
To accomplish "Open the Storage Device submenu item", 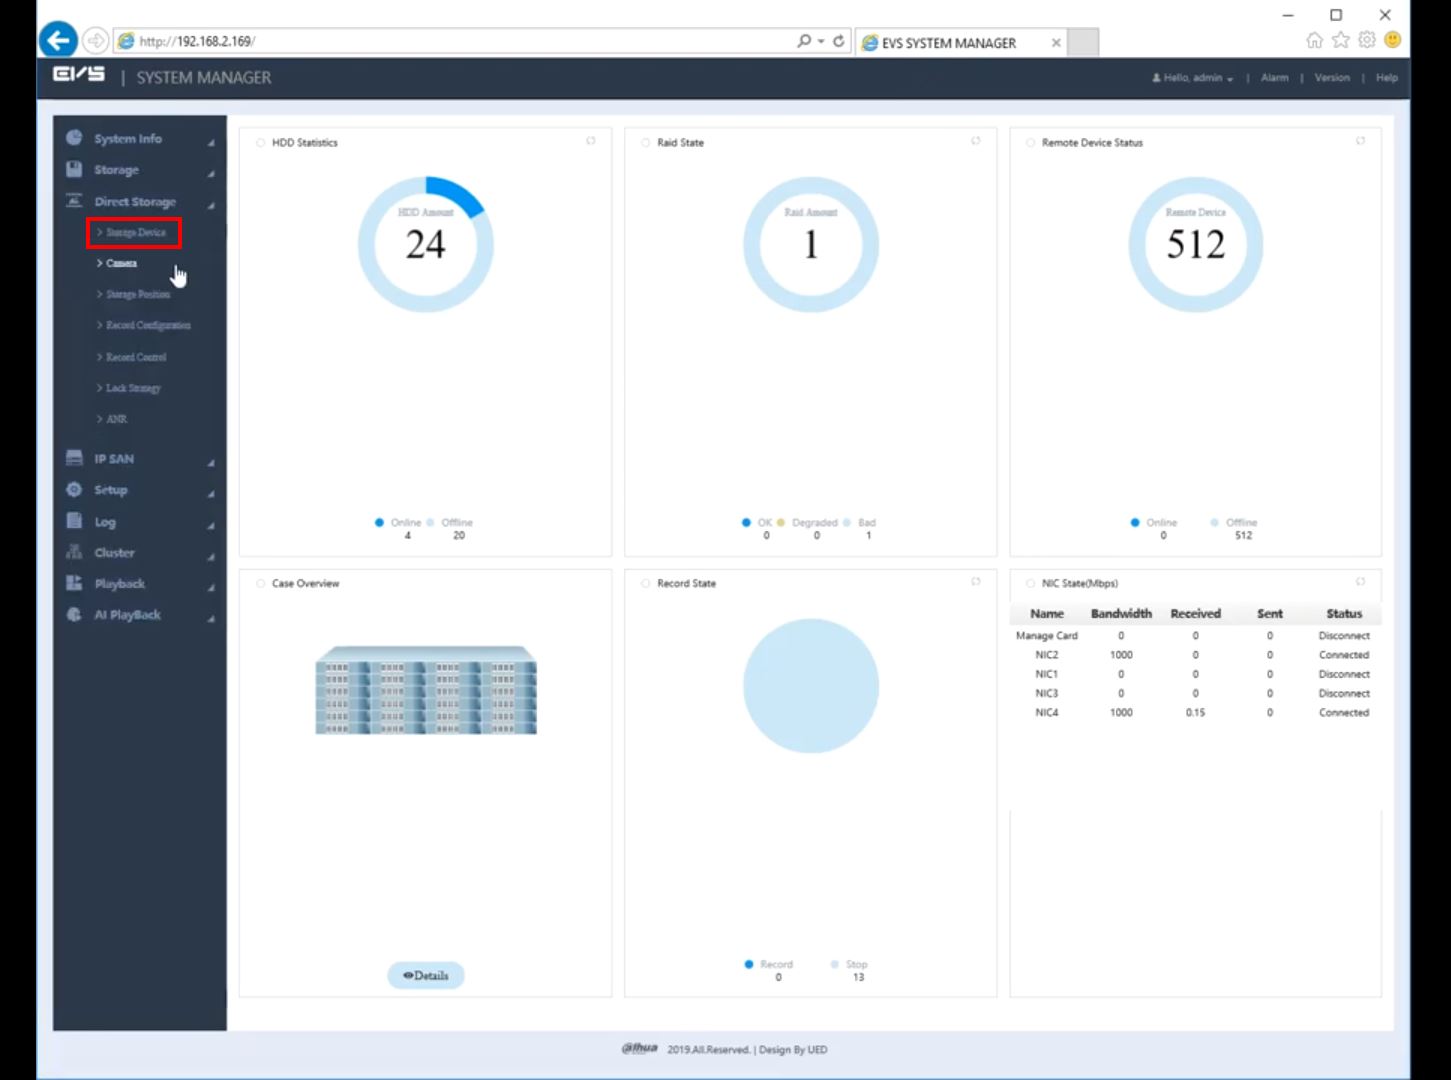I will (135, 233).
